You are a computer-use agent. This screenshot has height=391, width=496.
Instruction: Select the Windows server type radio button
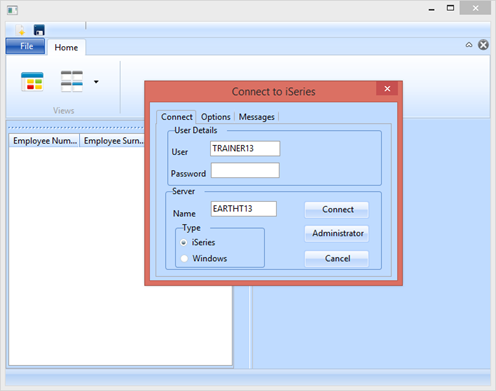pyautogui.click(x=184, y=258)
